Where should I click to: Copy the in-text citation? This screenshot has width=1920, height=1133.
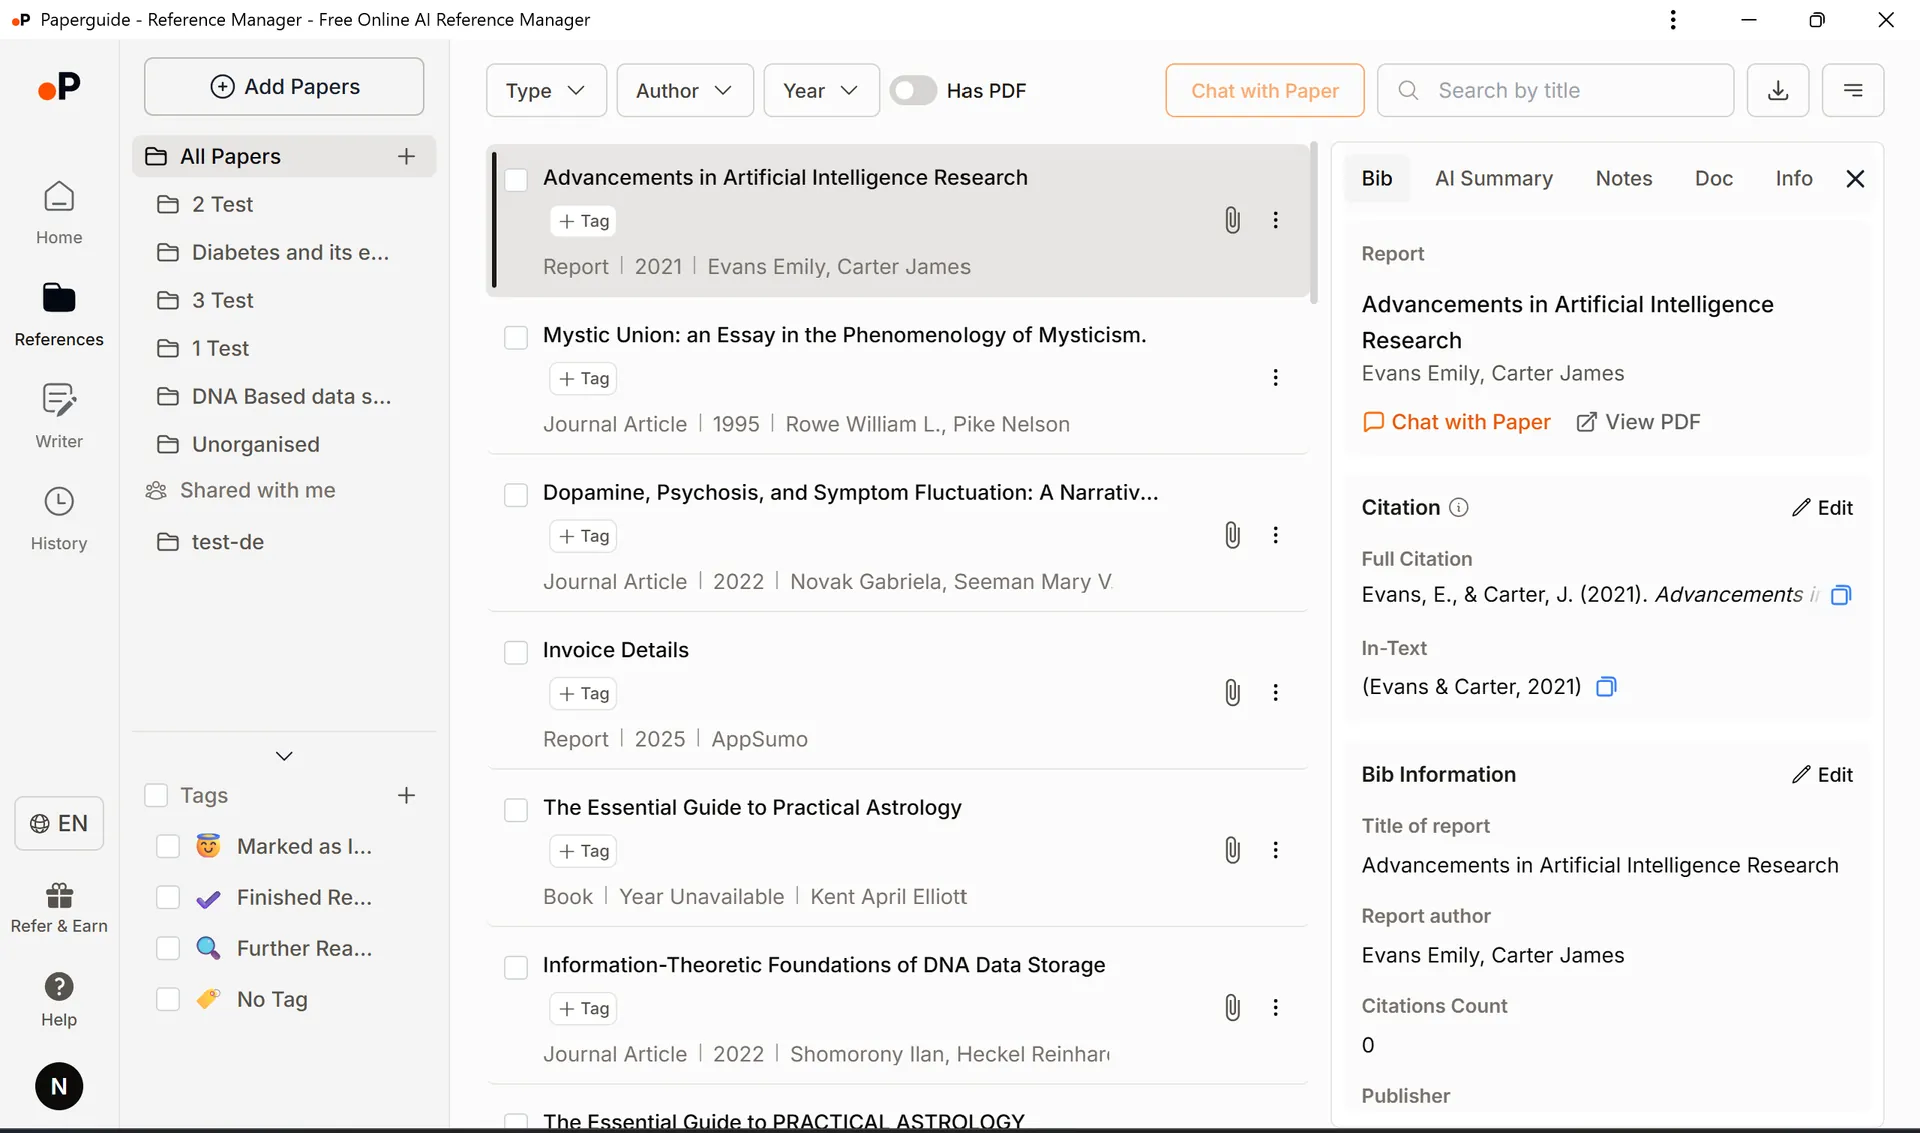(1606, 687)
